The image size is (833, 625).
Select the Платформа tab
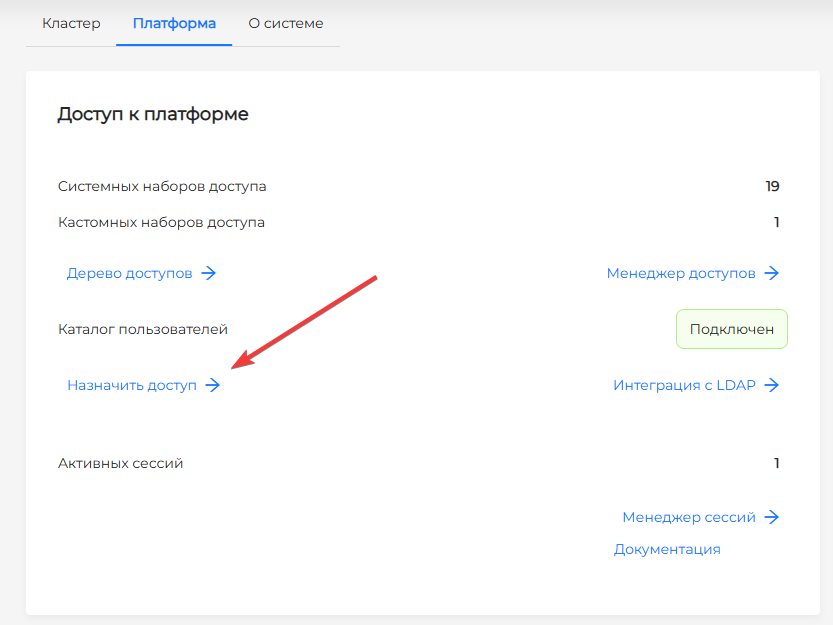tap(173, 23)
